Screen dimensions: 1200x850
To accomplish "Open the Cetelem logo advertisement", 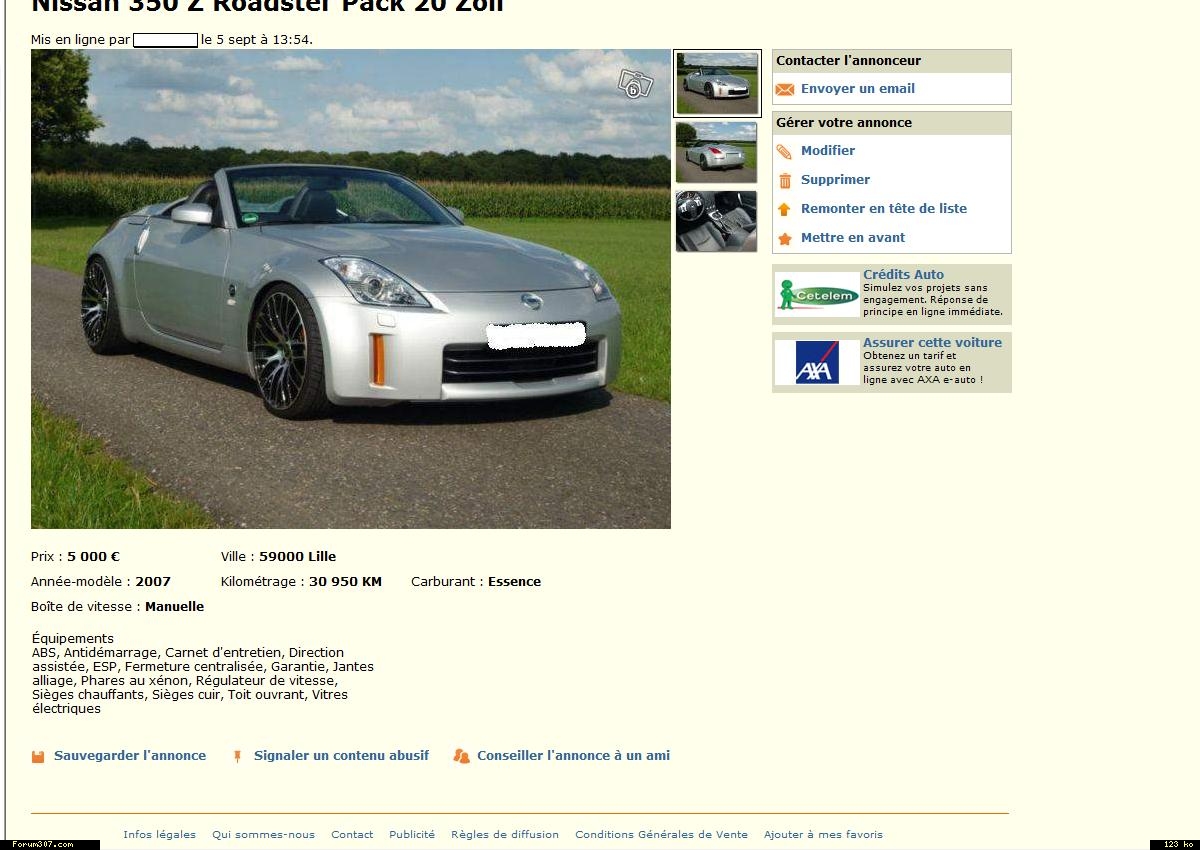I will tap(818, 295).
